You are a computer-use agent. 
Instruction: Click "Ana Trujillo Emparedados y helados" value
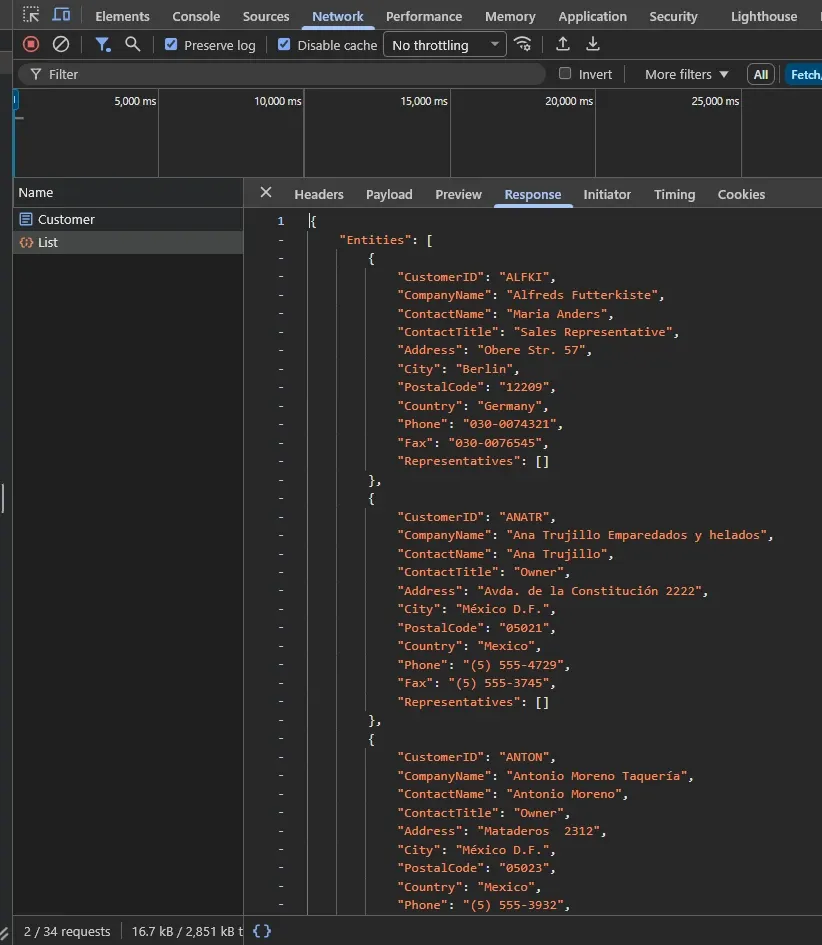coord(636,535)
